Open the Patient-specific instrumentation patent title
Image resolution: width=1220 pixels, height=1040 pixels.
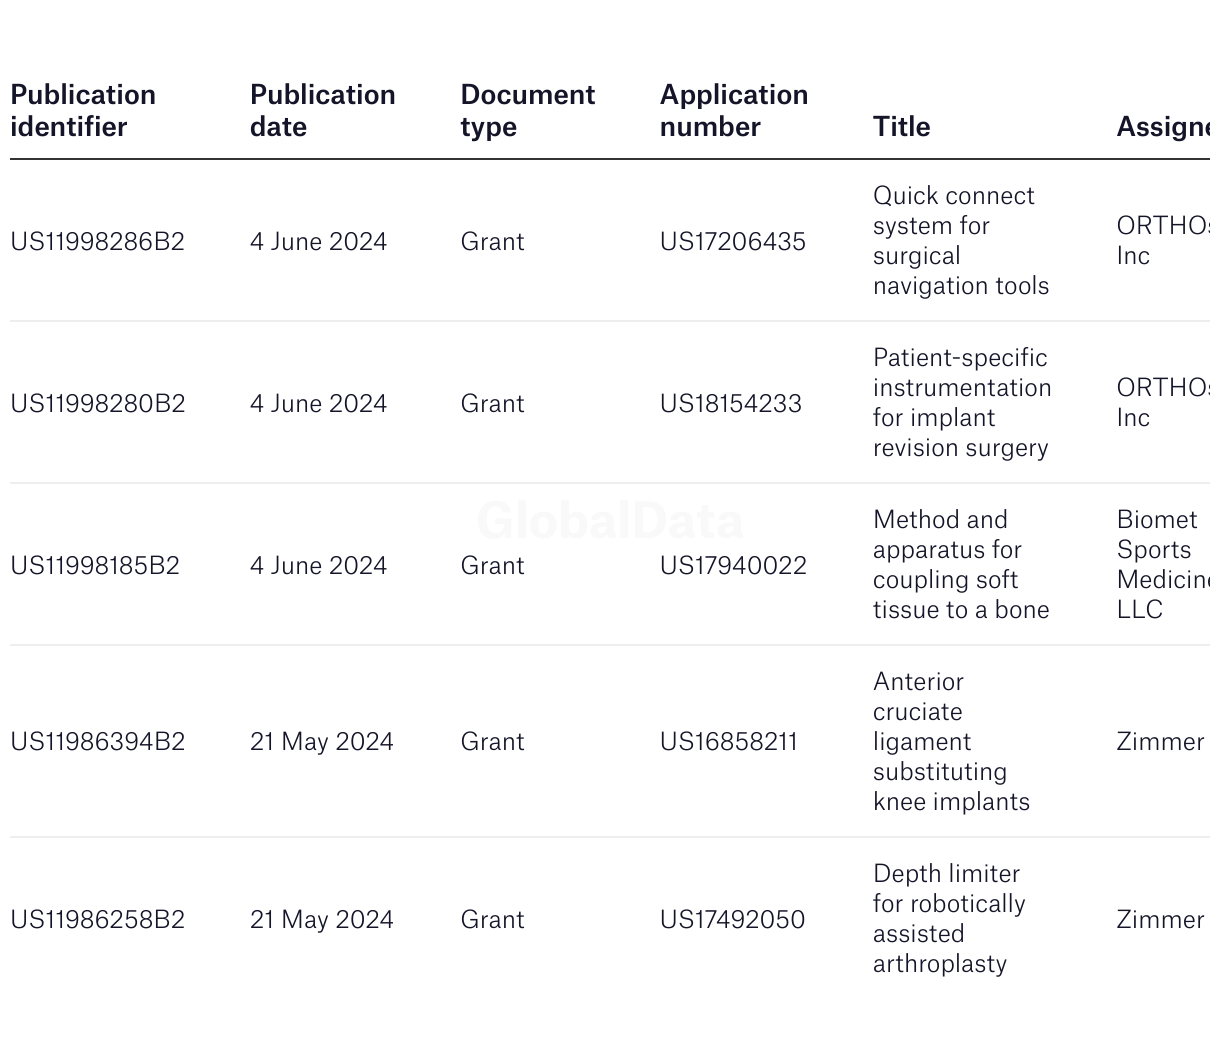(x=962, y=403)
